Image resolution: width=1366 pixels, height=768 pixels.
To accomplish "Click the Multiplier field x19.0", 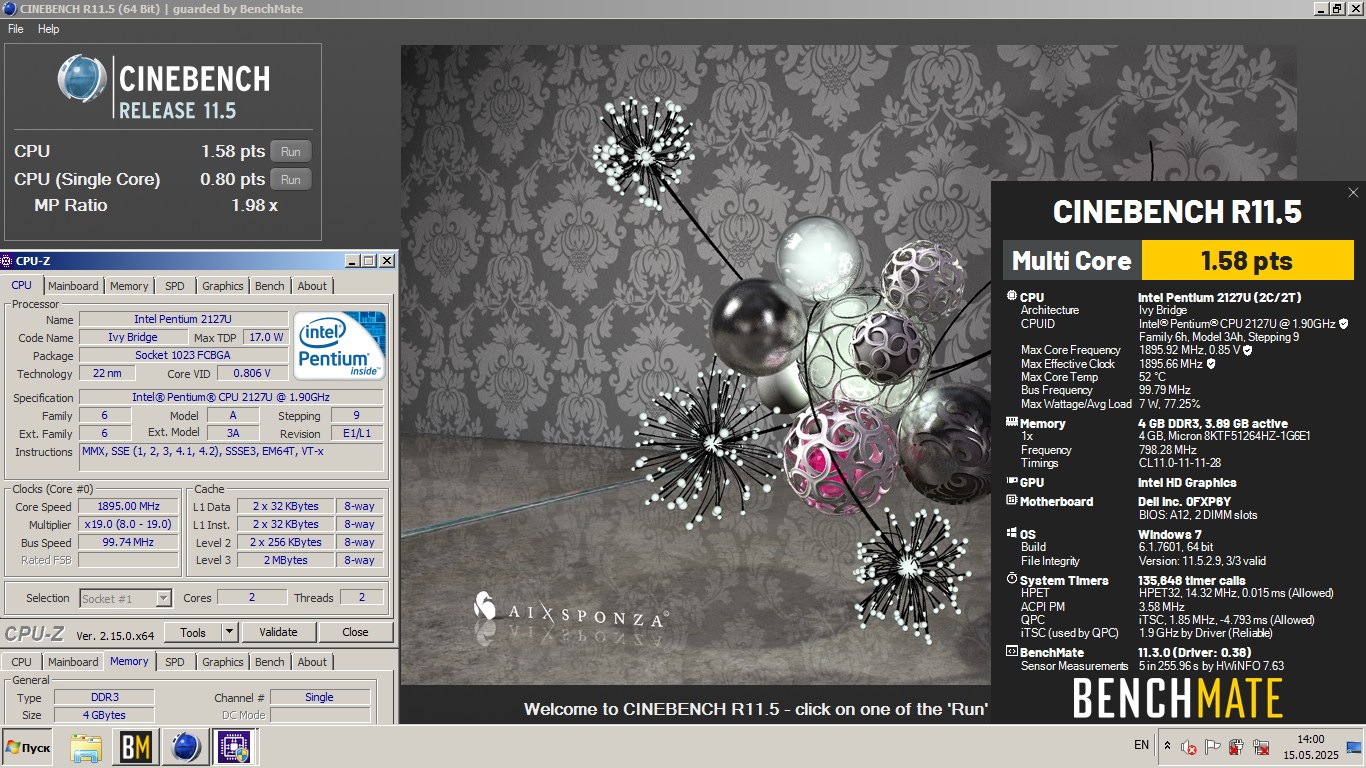I will (x=130, y=524).
